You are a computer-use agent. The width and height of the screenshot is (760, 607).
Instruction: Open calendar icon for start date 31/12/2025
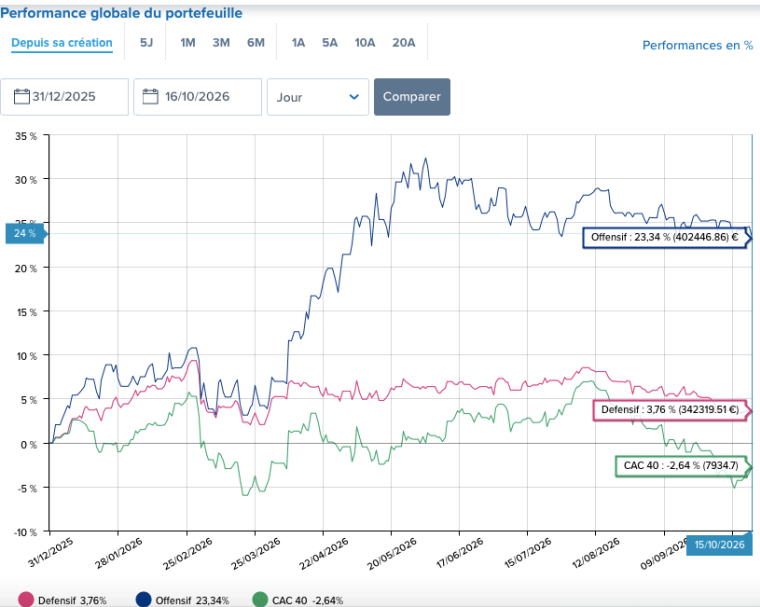(21, 96)
